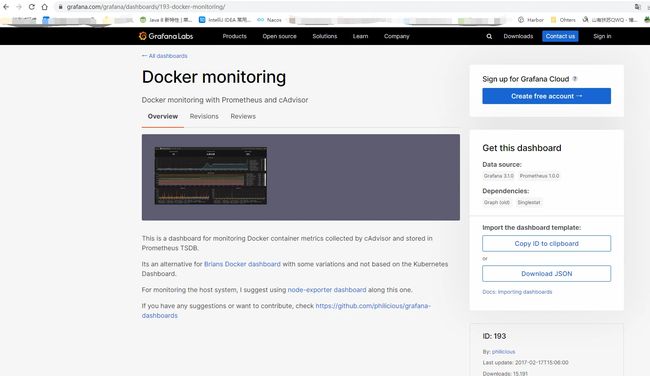This screenshot has height=376, width=650.
Task: Click the browser back arrow
Action: (x=6, y=7)
